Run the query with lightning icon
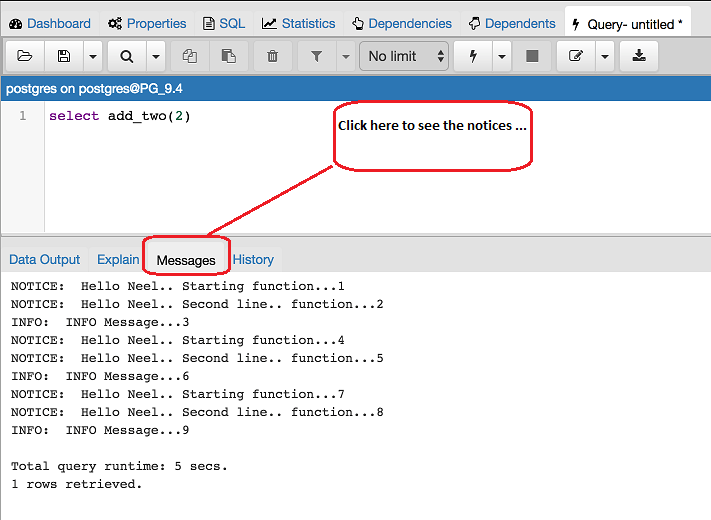 pos(472,56)
